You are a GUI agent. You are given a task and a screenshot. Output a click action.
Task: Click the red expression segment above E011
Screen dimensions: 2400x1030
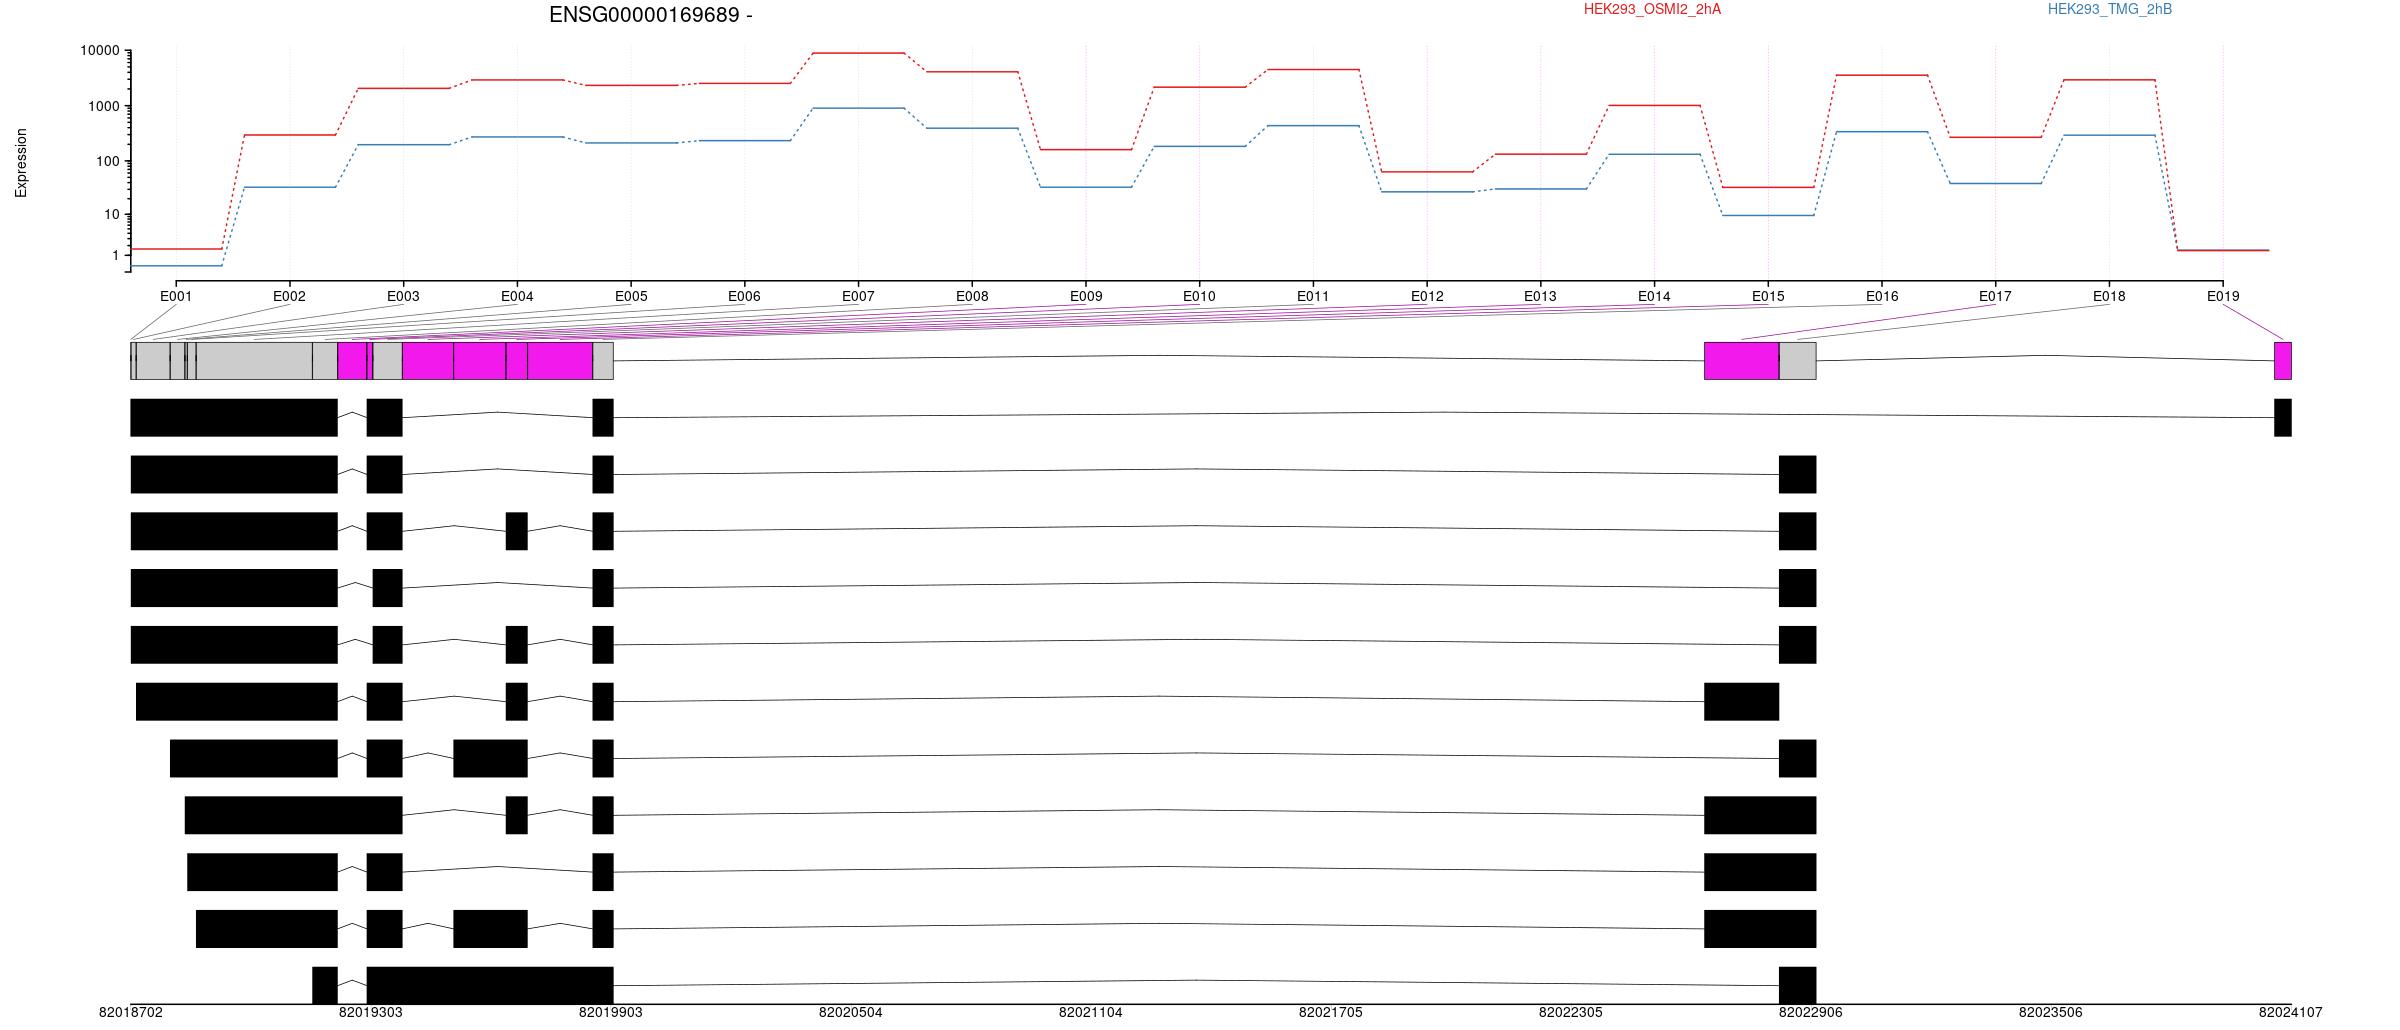[x=1313, y=69]
